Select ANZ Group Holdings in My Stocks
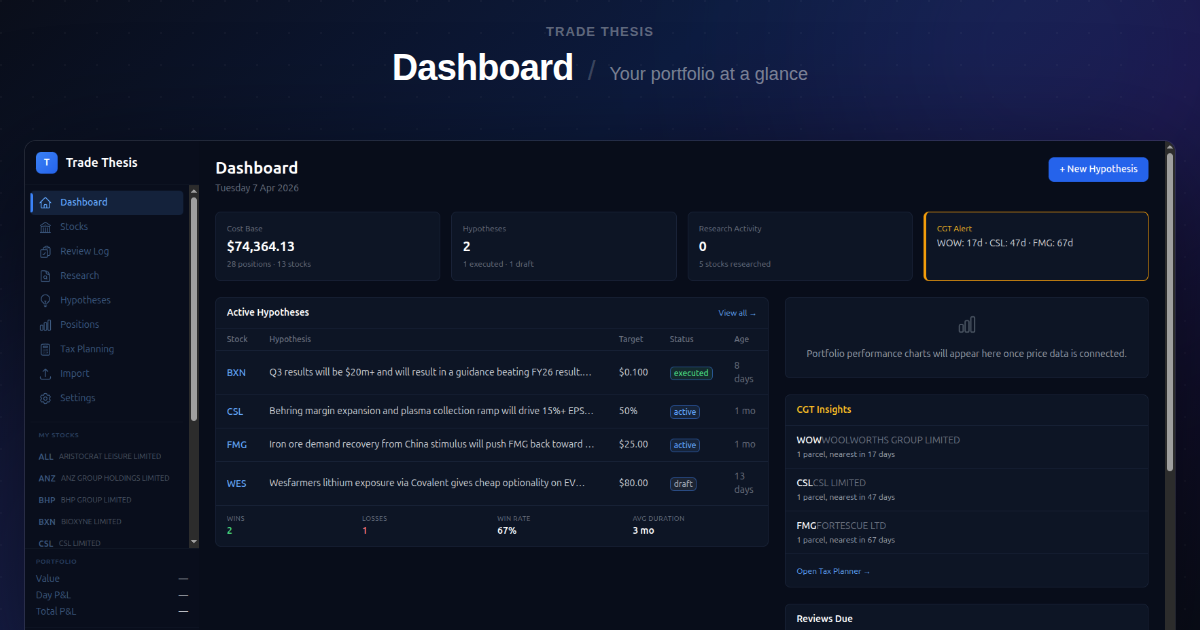 (107, 478)
